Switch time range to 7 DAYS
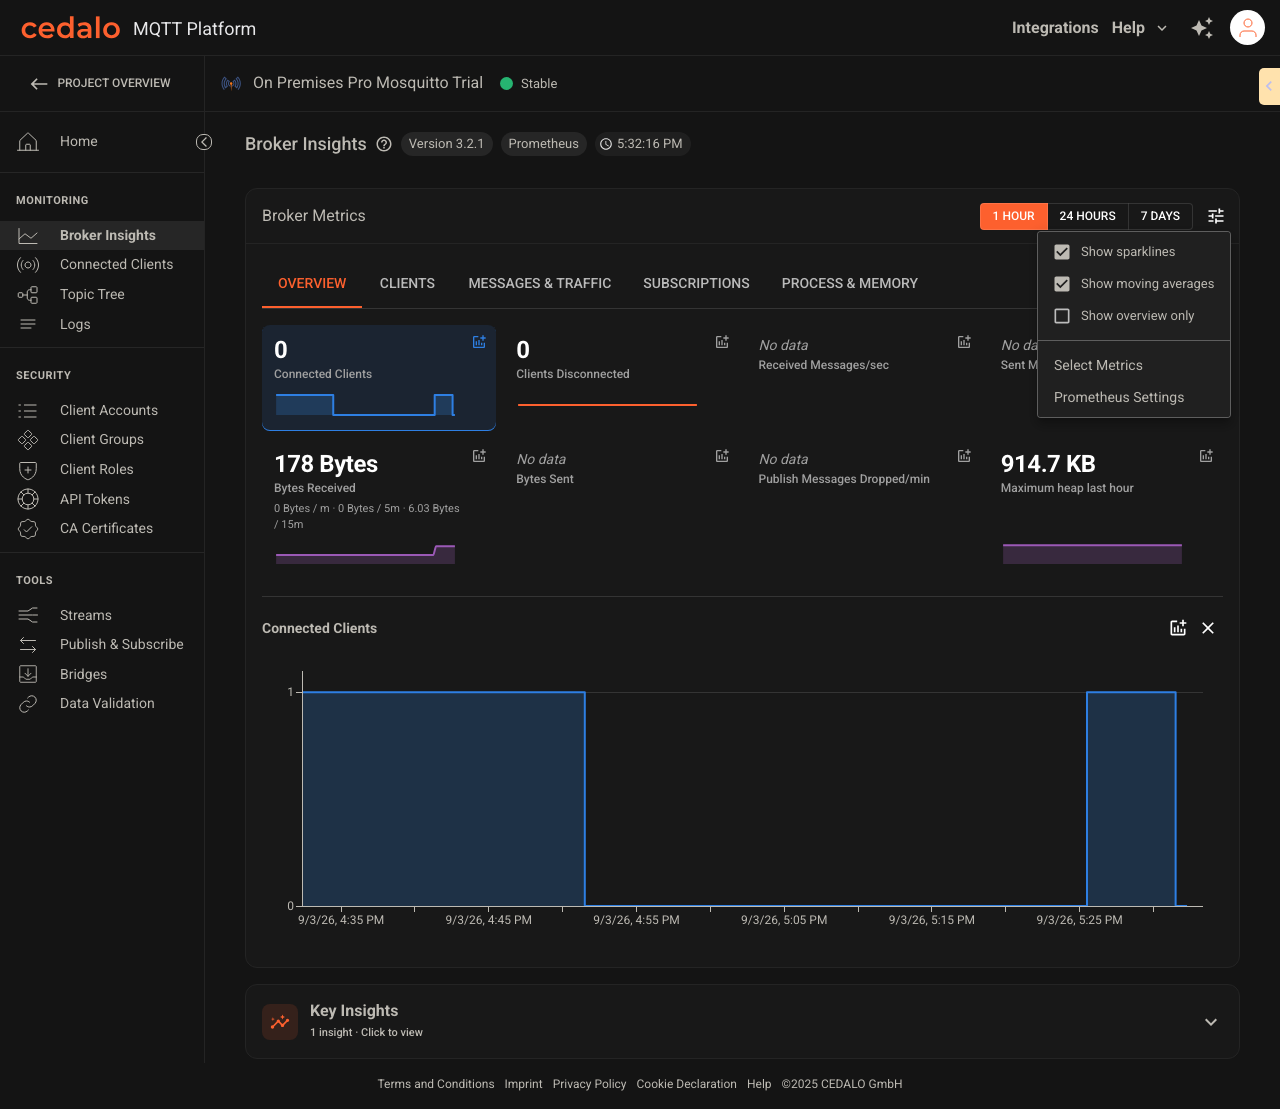Image resolution: width=1280 pixels, height=1109 pixels. point(1160,216)
